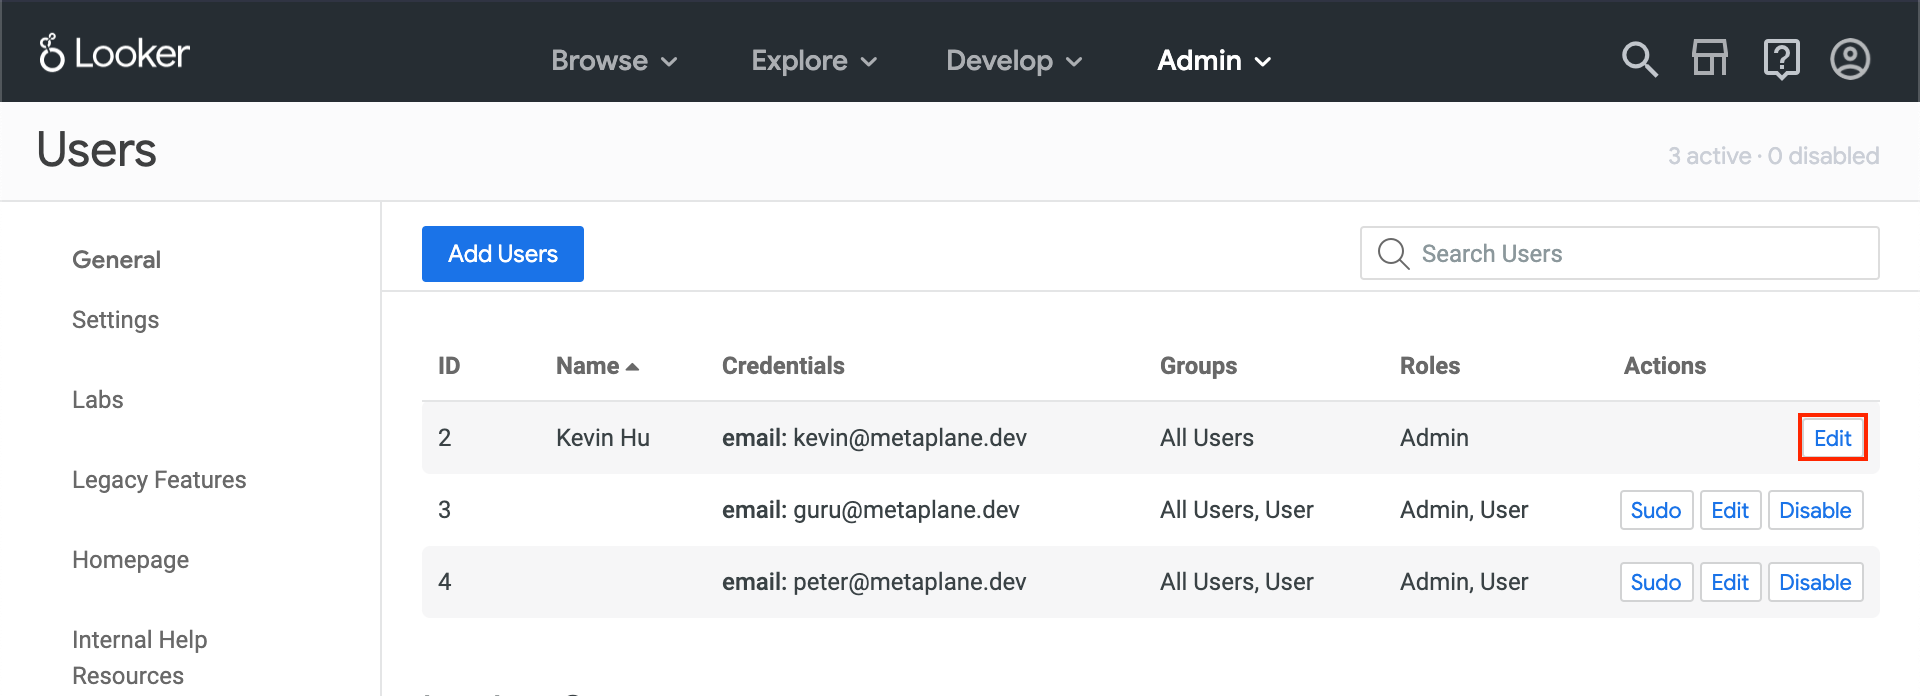Open the Marketplace storefront icon
This screenshot has width=1920, height=696.
tap(1709, 59)
